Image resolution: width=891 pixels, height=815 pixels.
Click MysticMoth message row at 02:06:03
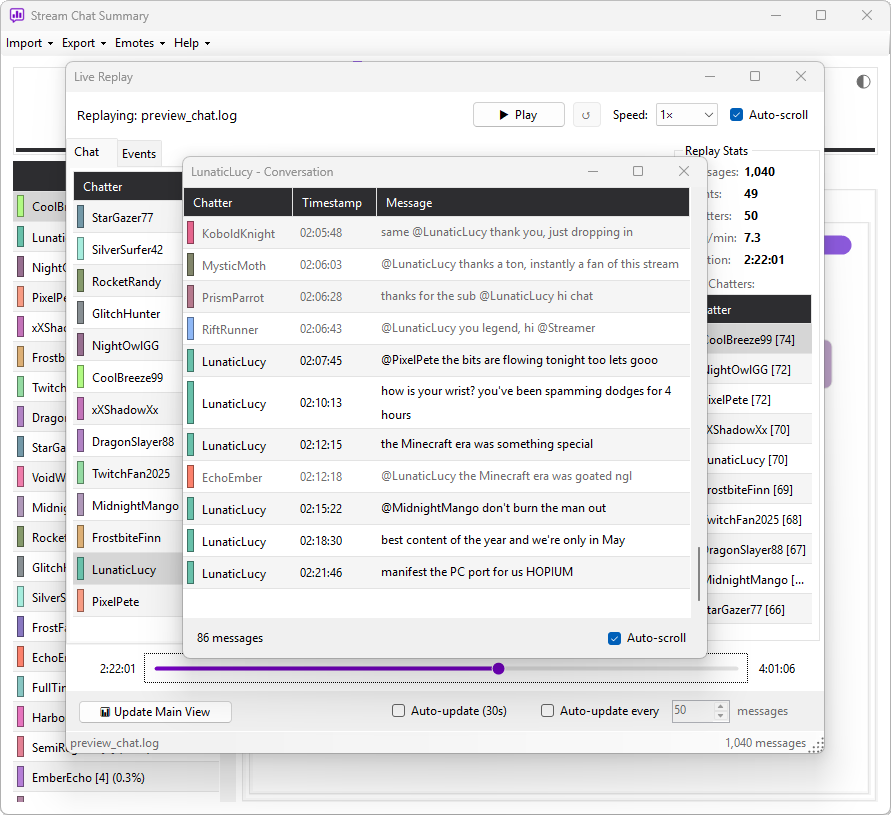click(x=436, y=265)
